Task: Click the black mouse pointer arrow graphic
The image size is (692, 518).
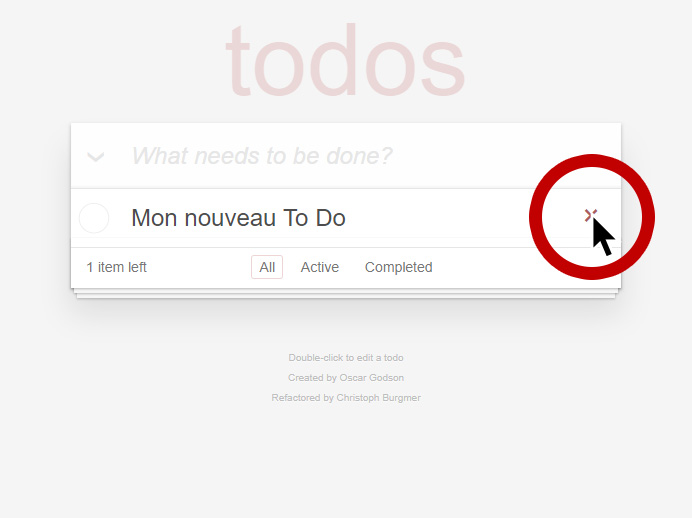Action: coord(603,237)
